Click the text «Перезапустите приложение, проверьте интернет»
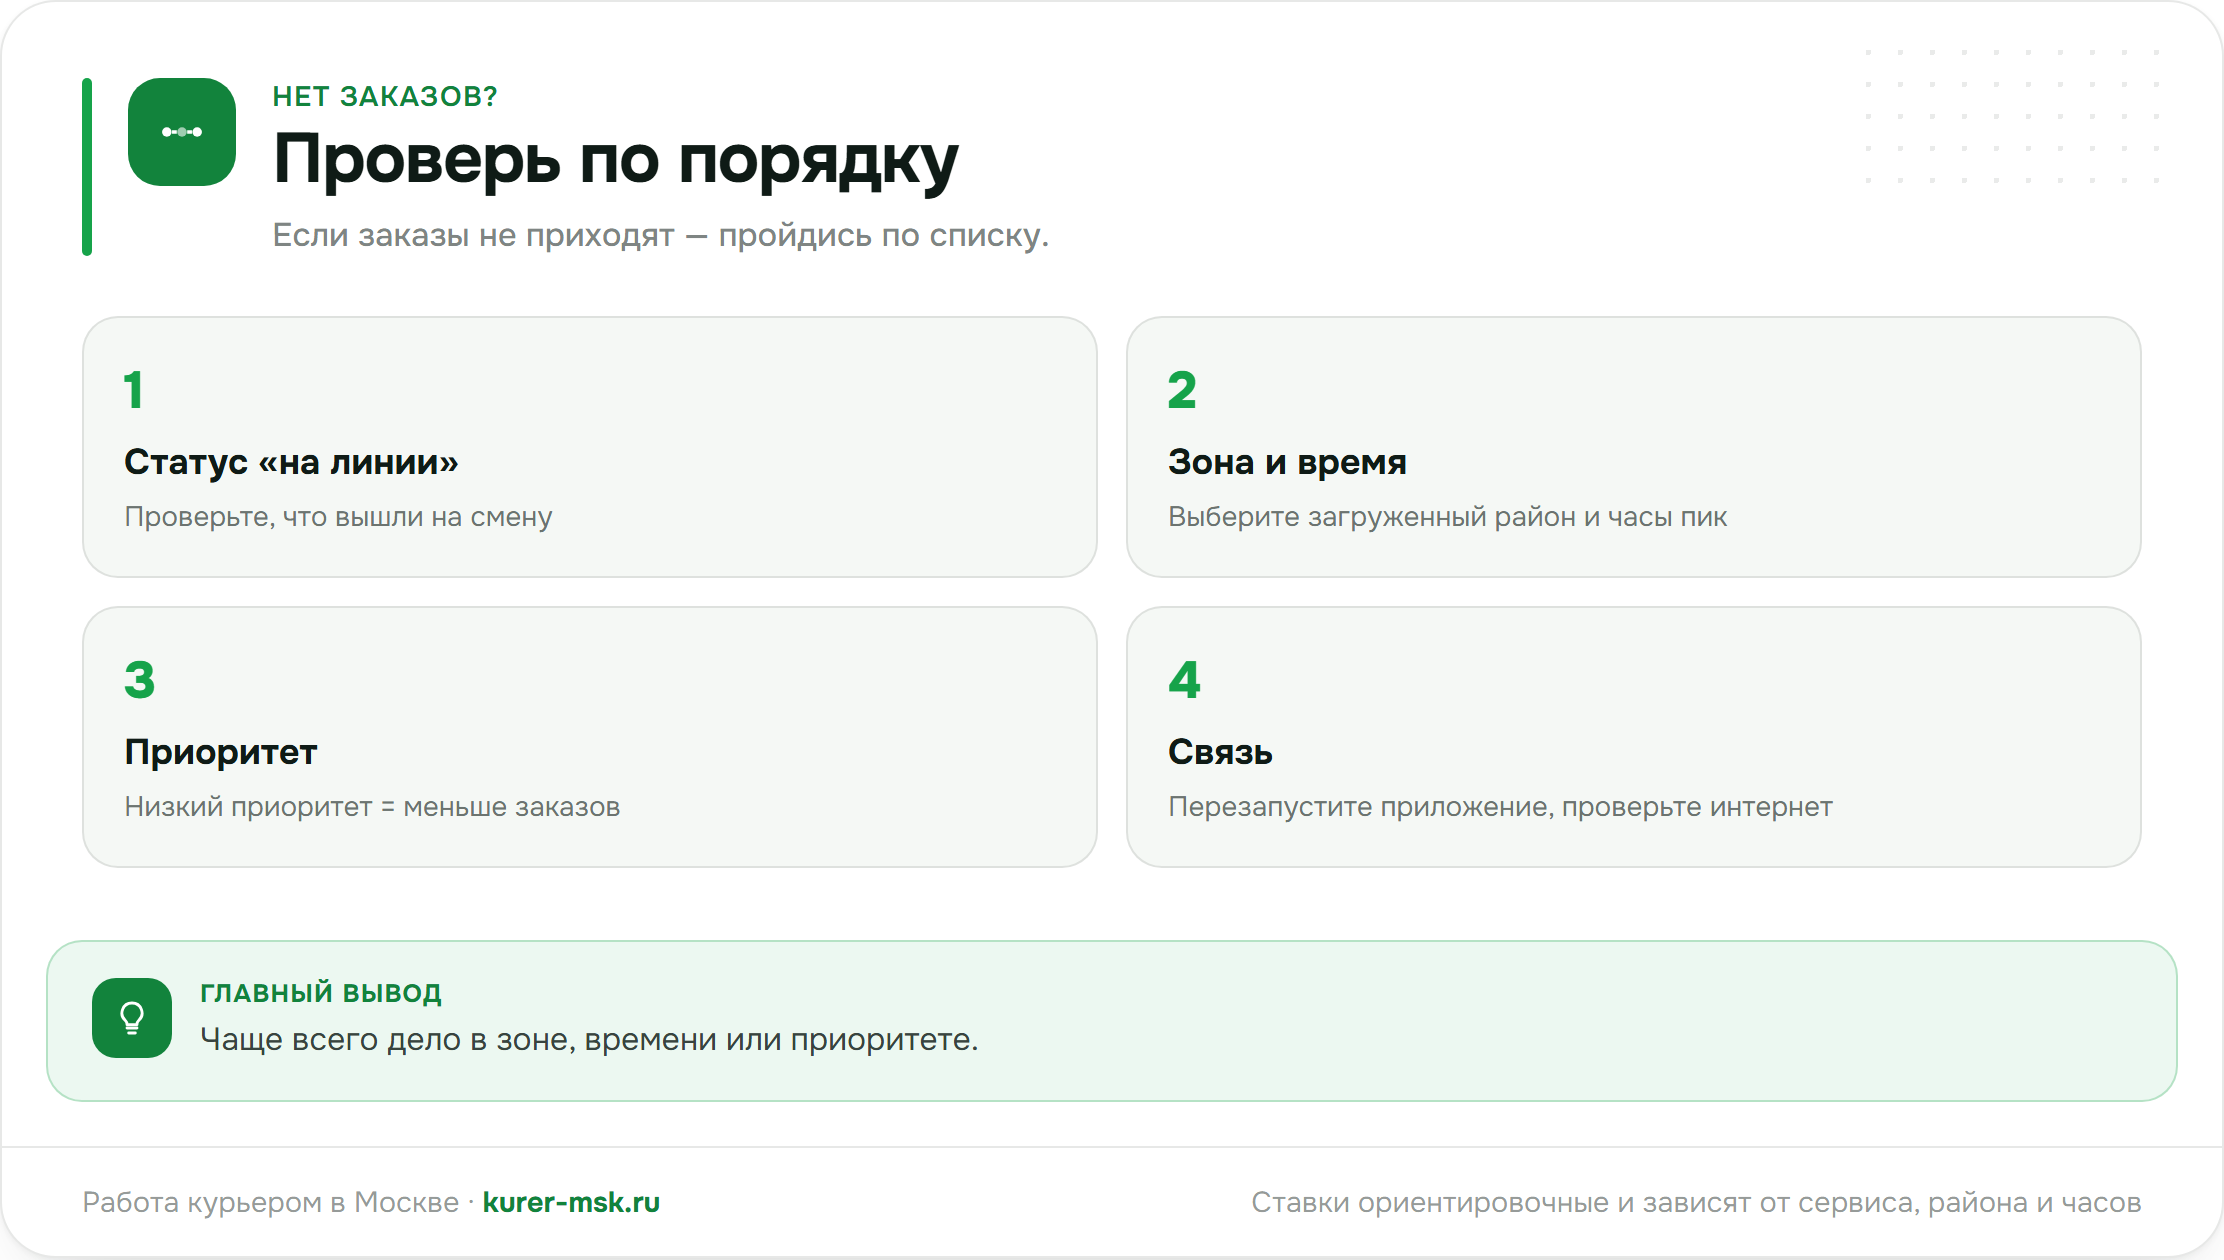 click(x=1500, y=807)
